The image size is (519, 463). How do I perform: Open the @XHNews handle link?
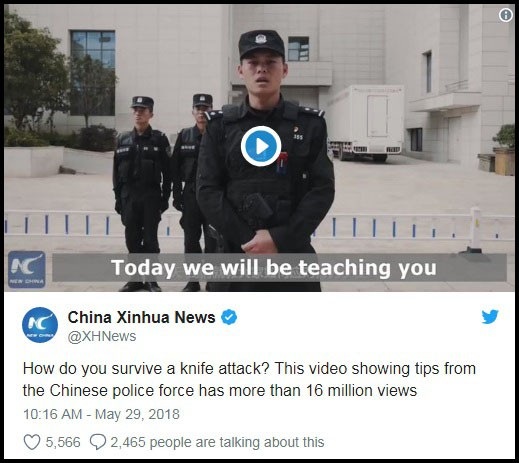[102, 336]
